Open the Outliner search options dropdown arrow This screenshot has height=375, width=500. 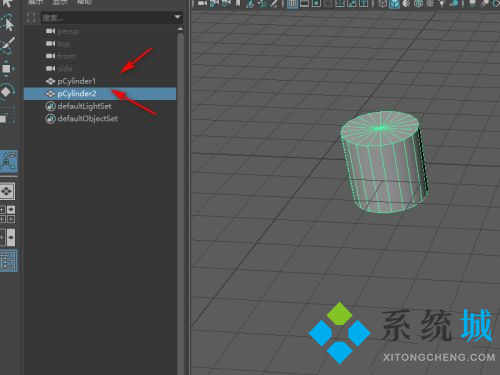177,17
